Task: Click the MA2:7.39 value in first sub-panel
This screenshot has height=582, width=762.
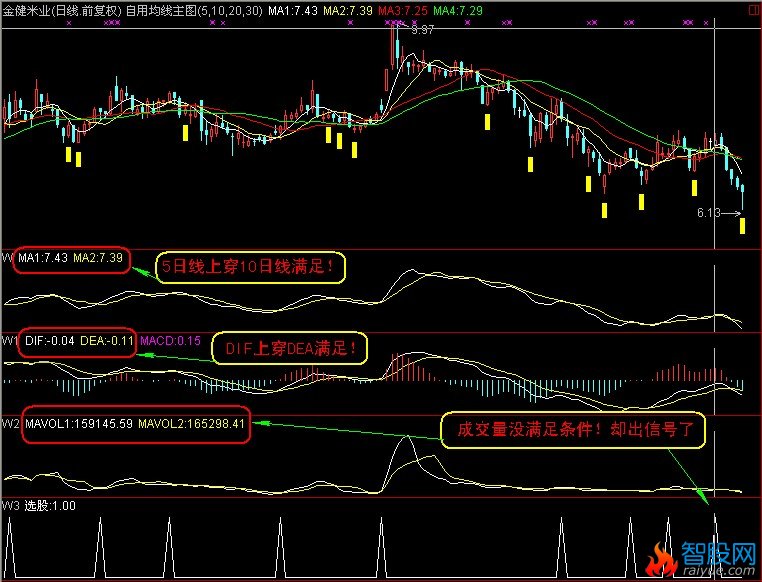Action: pyautogui.click(x=98, y=257)
